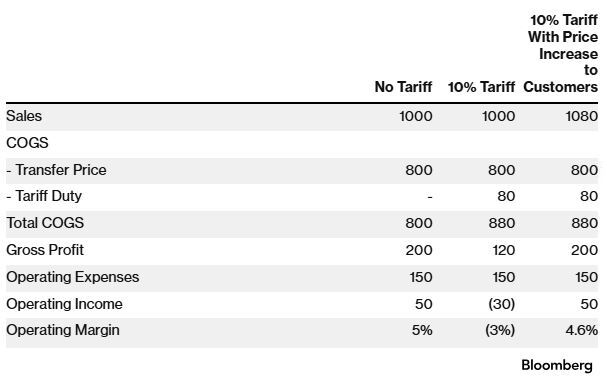Click the 5% operating margin value
Screen dimensions: 607x380
422,330
